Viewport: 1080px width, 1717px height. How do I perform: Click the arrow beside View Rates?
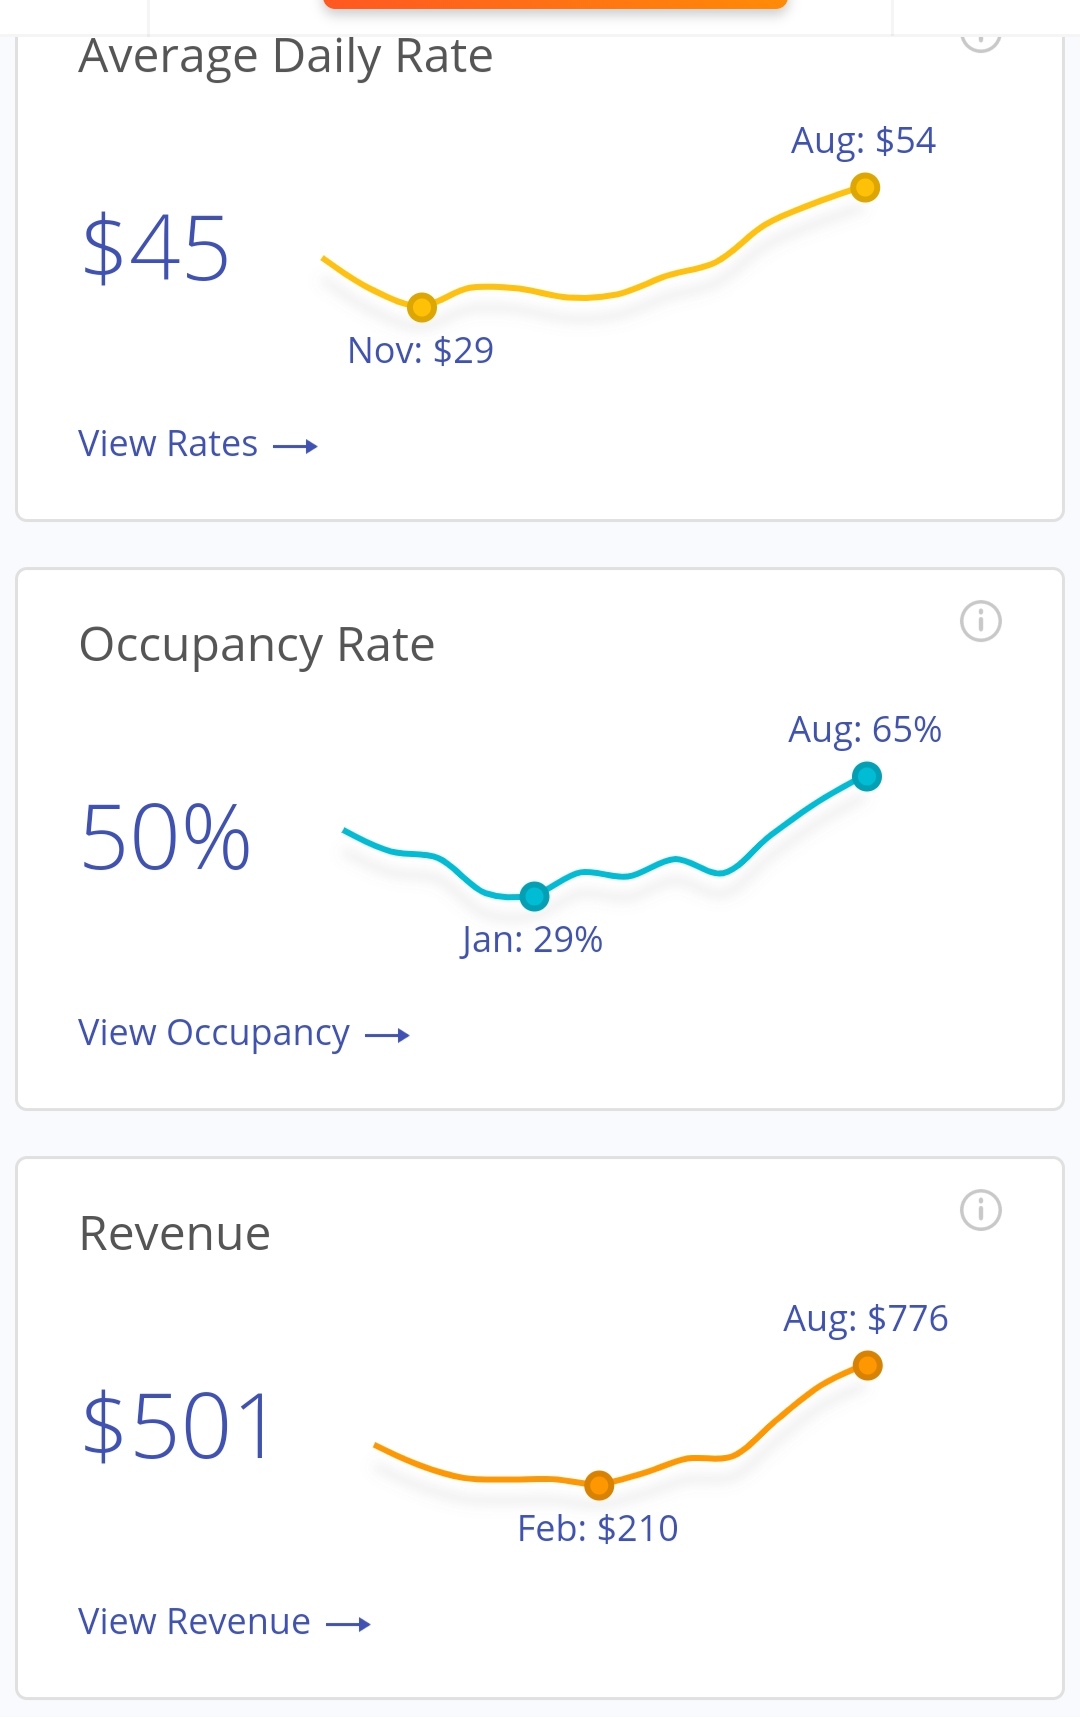tap(295, 446)
